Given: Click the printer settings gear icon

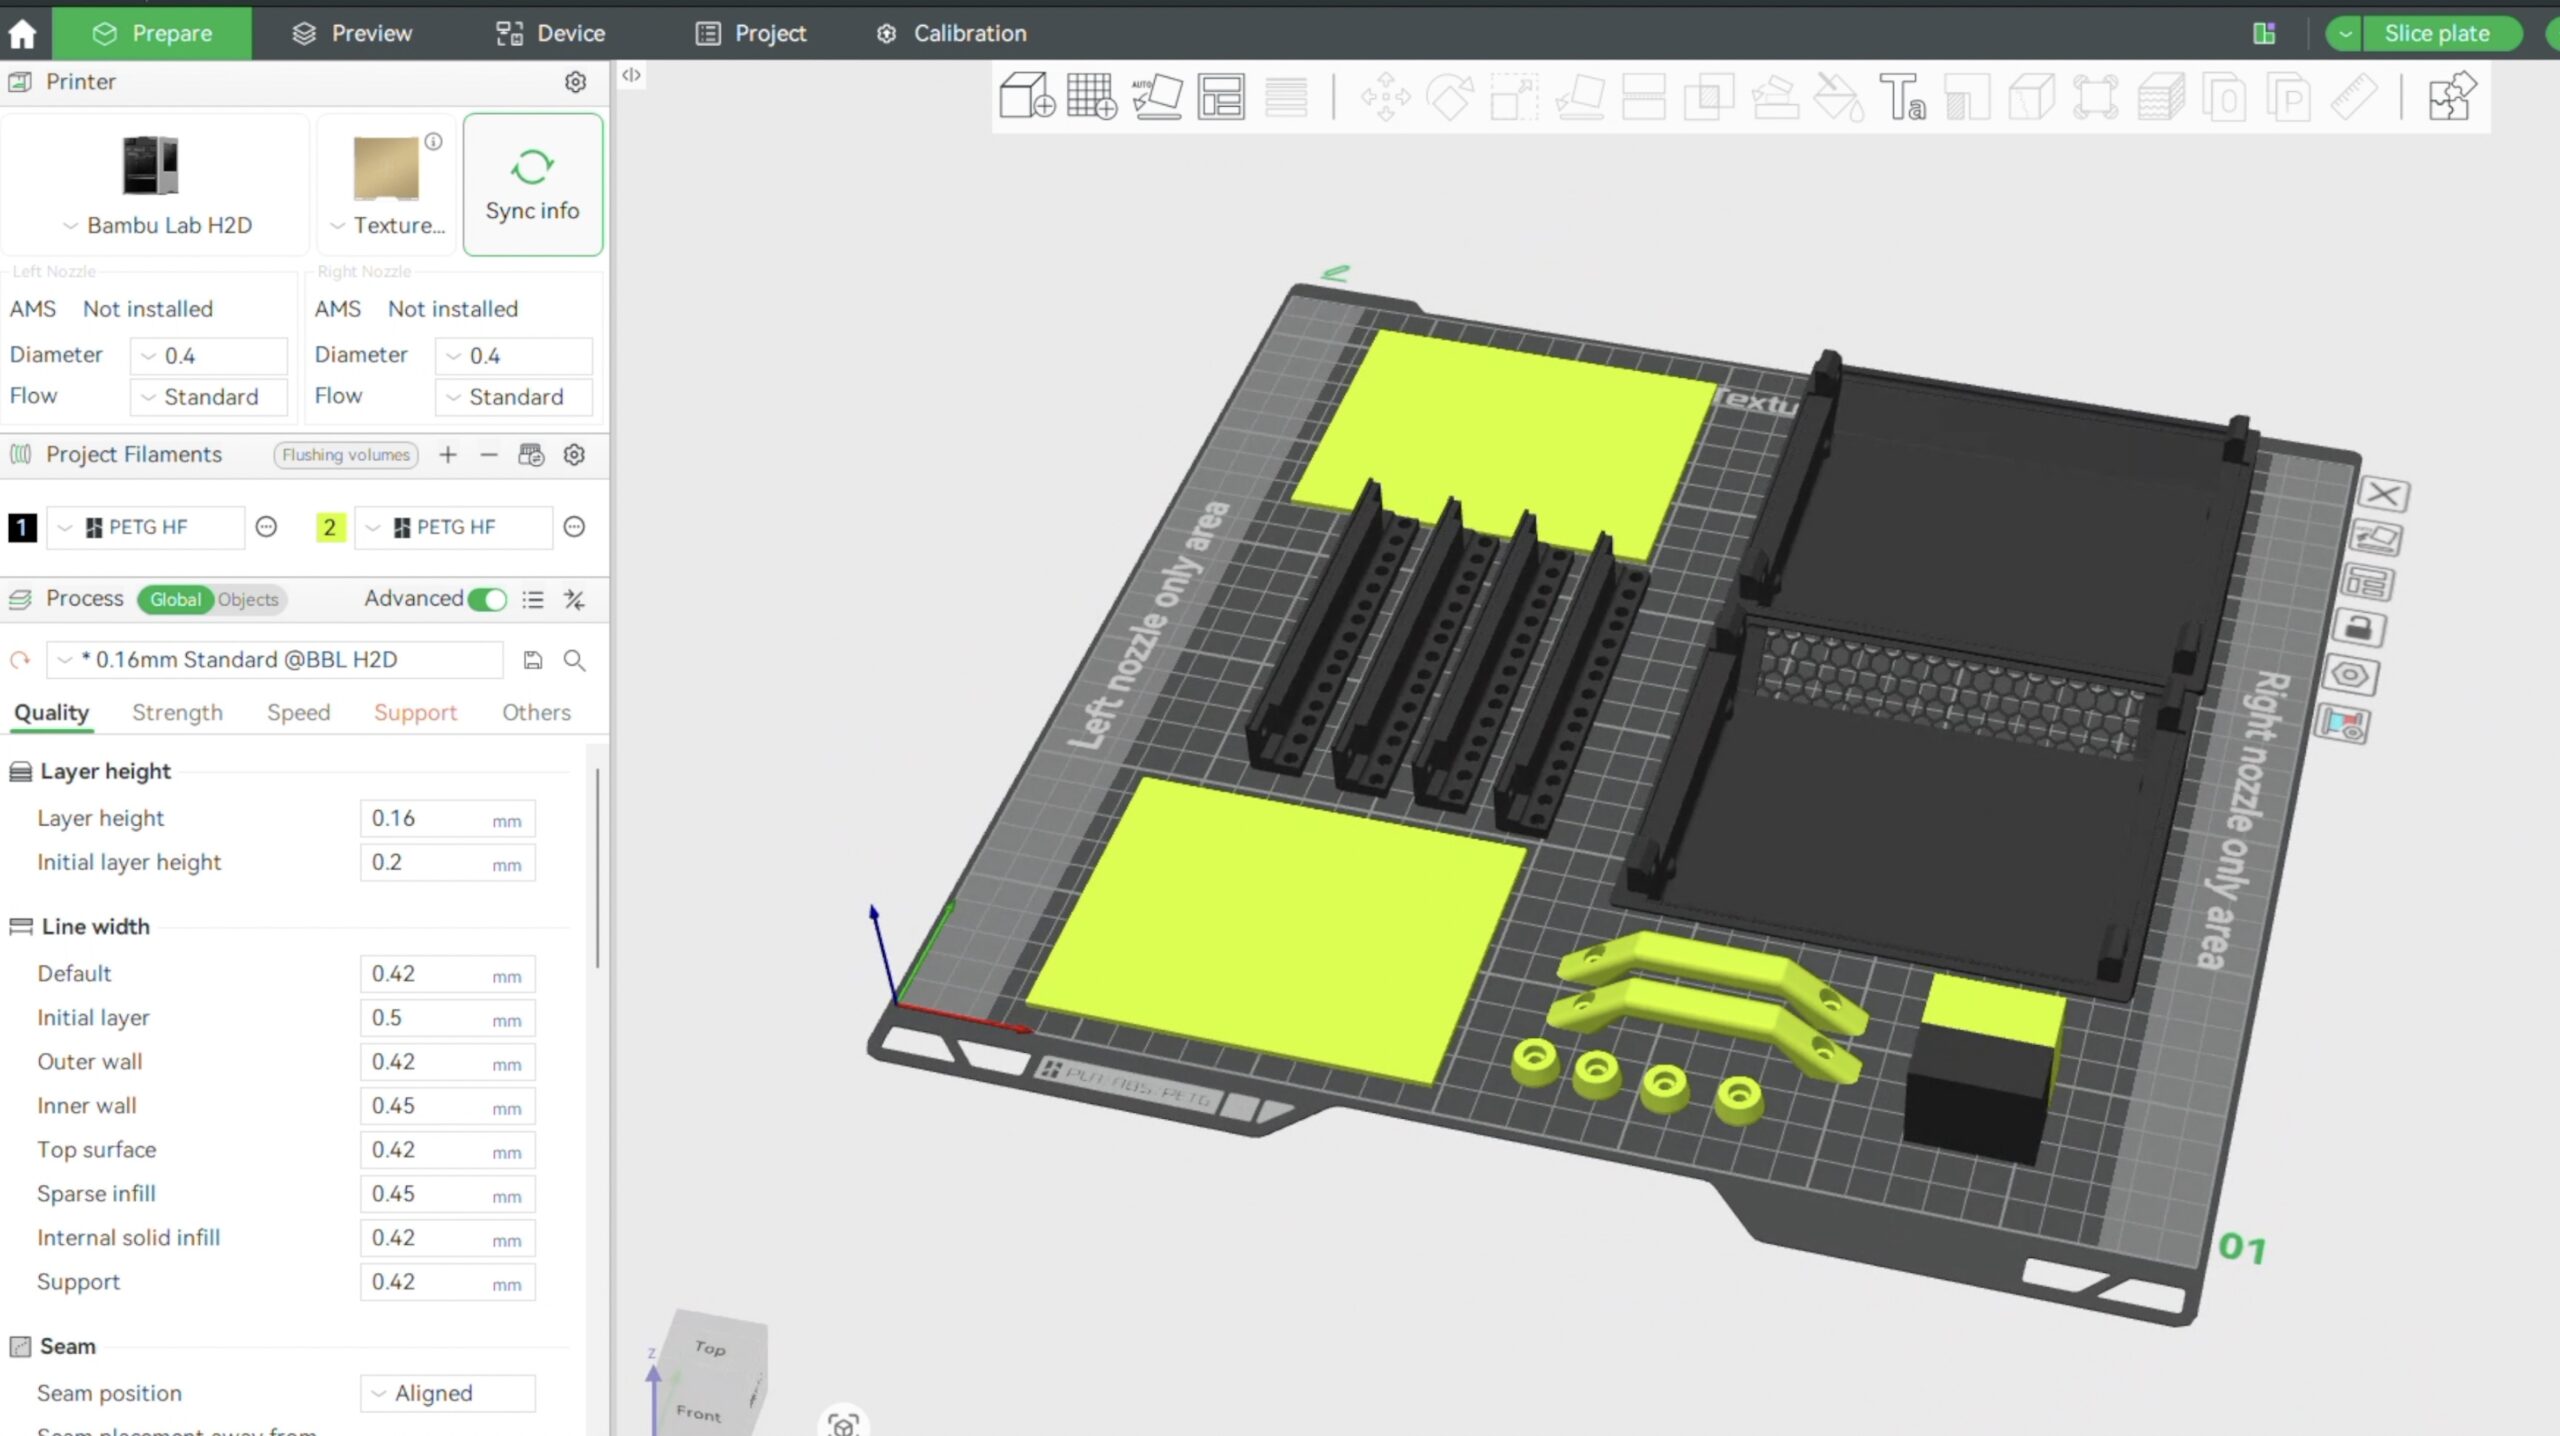Looking at the screenshot, I should click(575, 82).
